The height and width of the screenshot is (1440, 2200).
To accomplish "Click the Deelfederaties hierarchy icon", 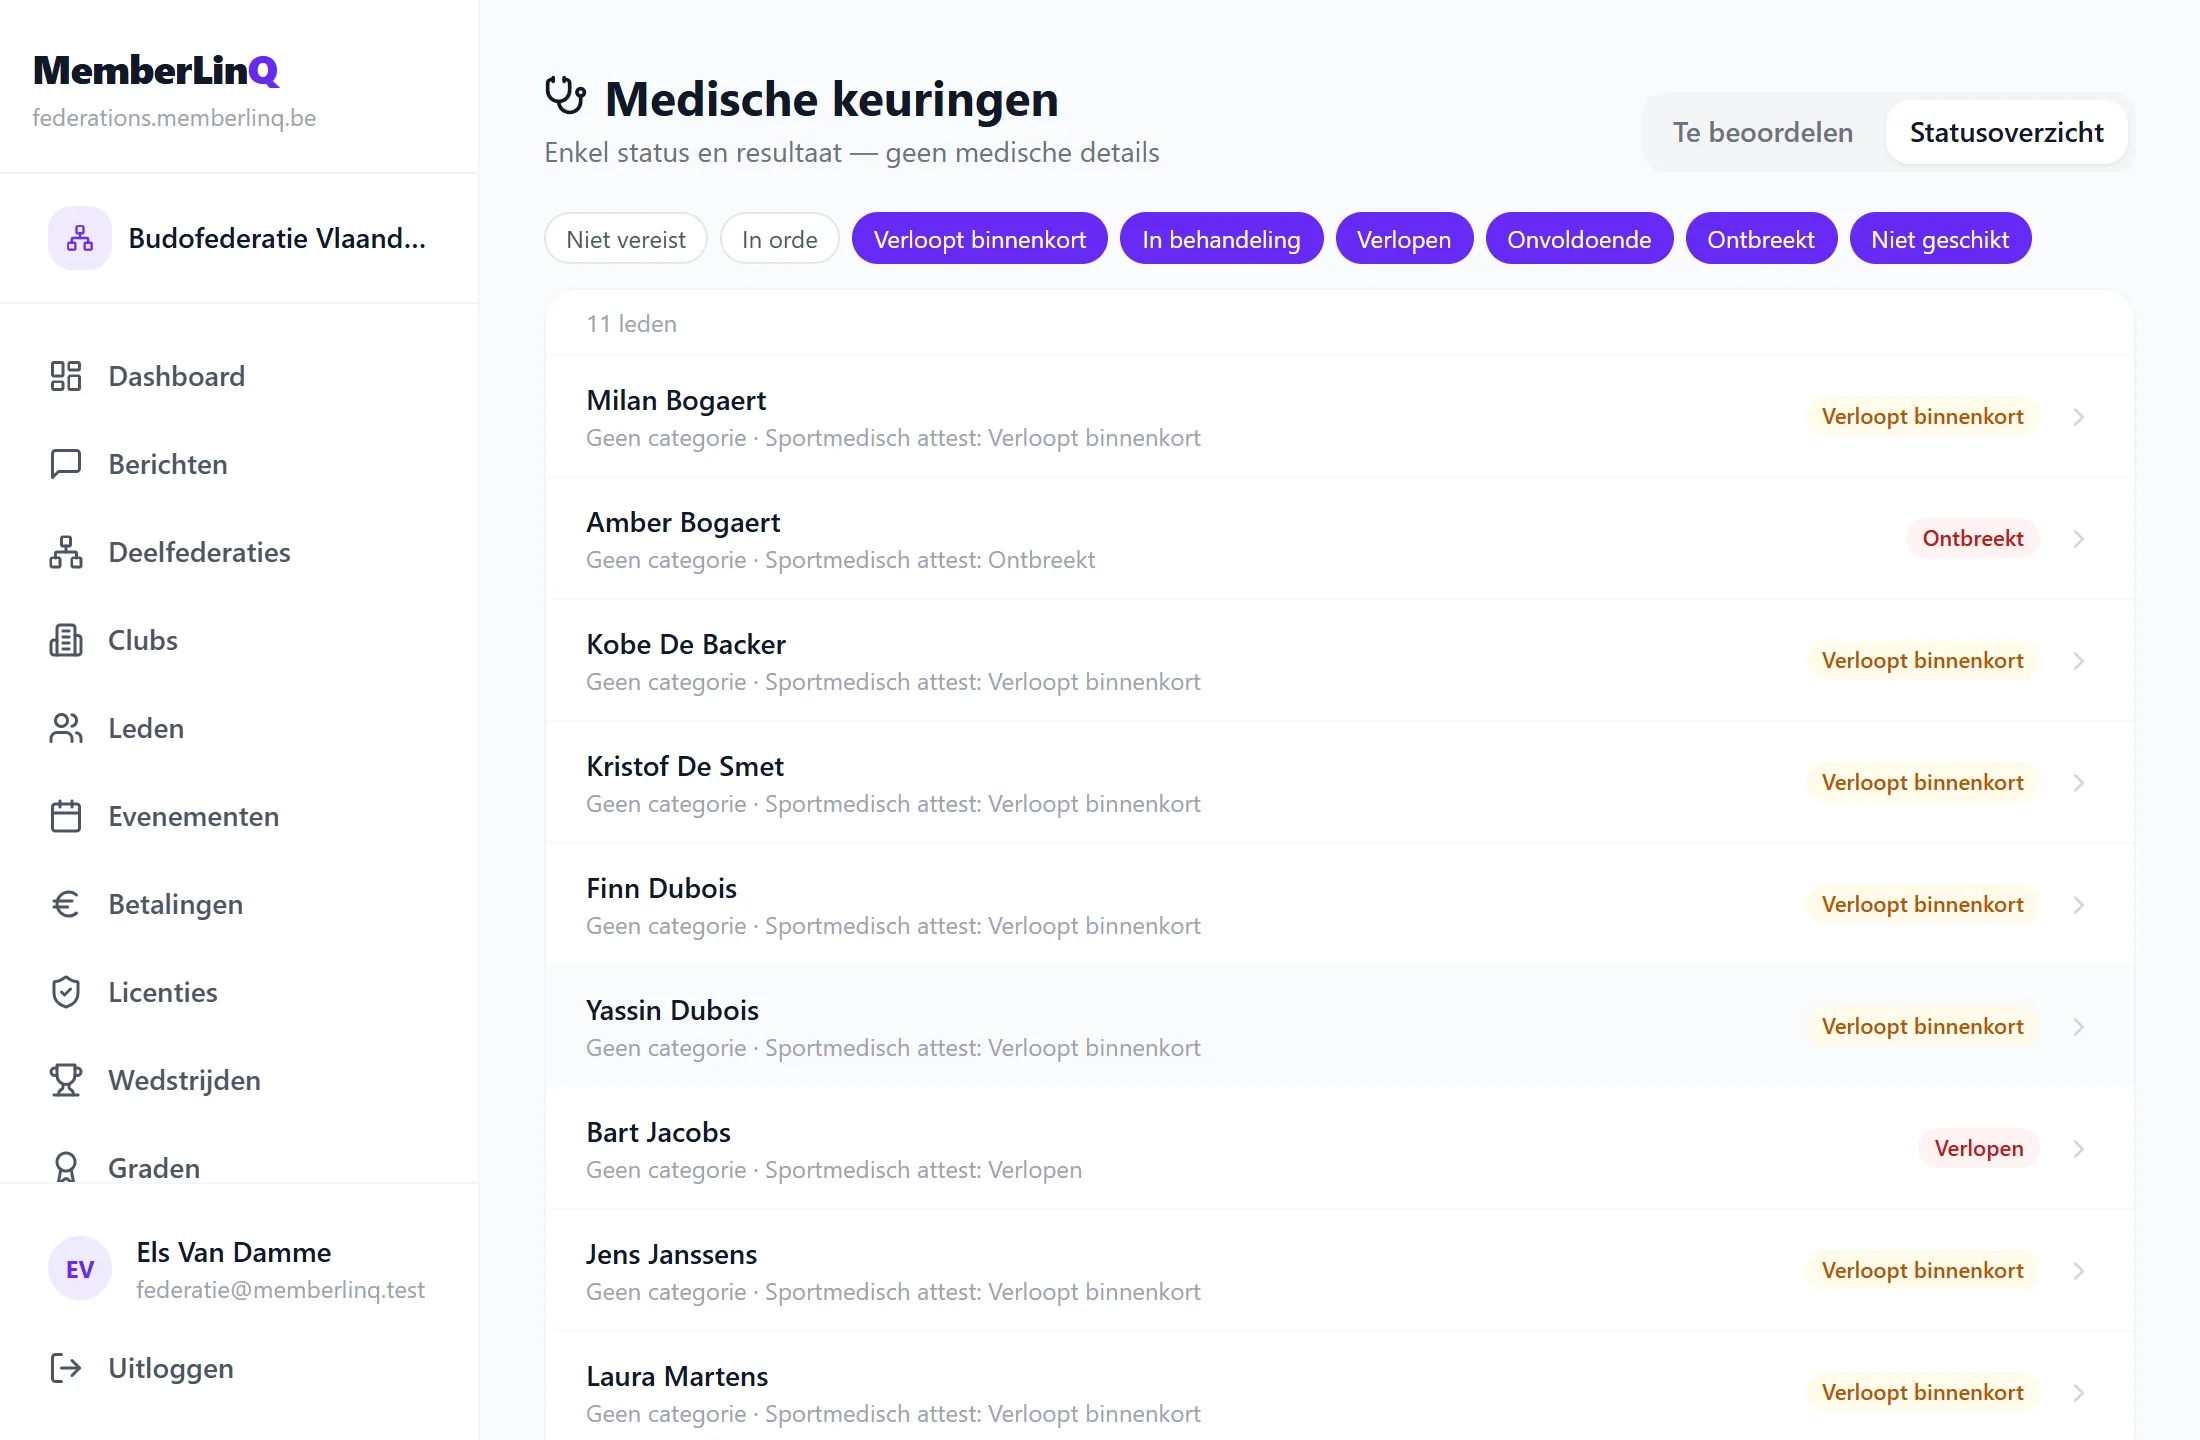I will (x=66, y=552).
